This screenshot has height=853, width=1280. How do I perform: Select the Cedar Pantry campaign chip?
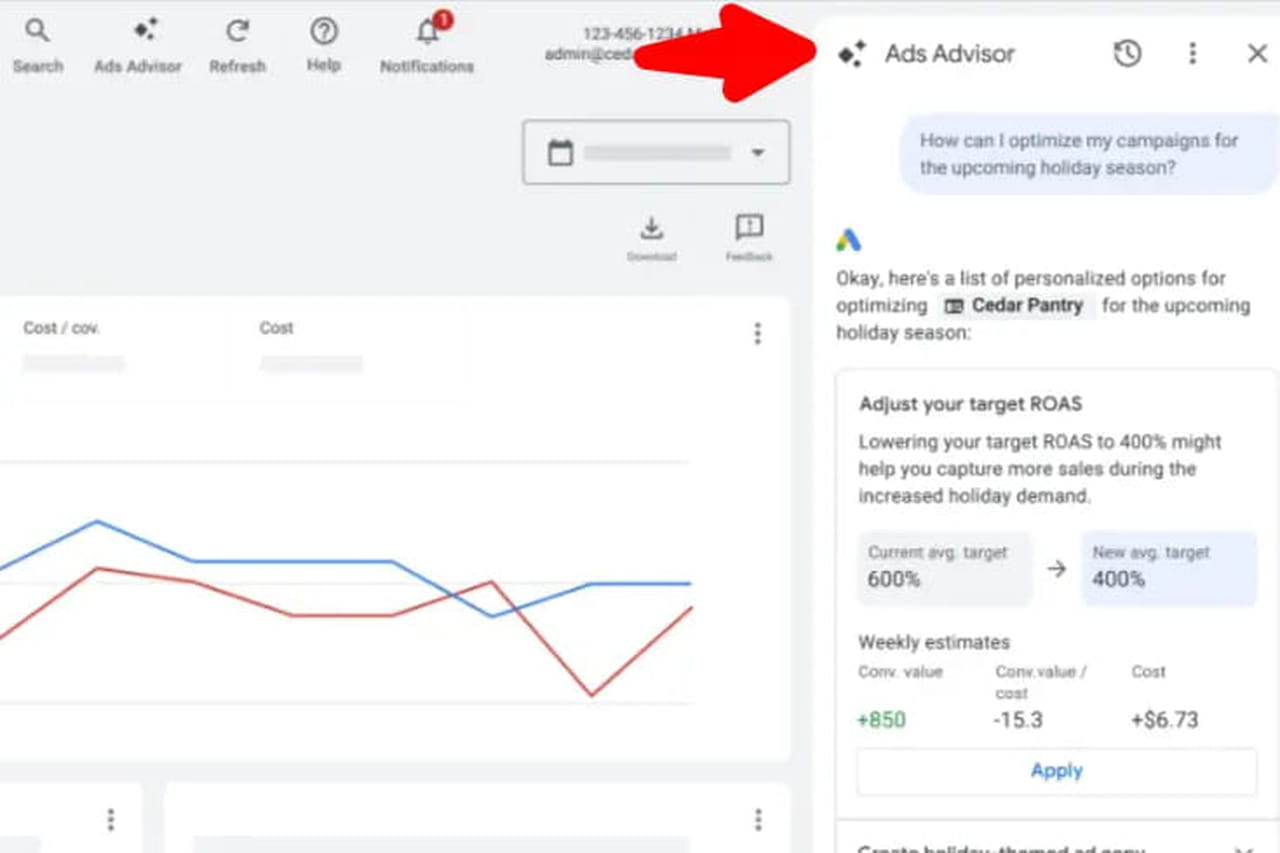(1016, 305)
